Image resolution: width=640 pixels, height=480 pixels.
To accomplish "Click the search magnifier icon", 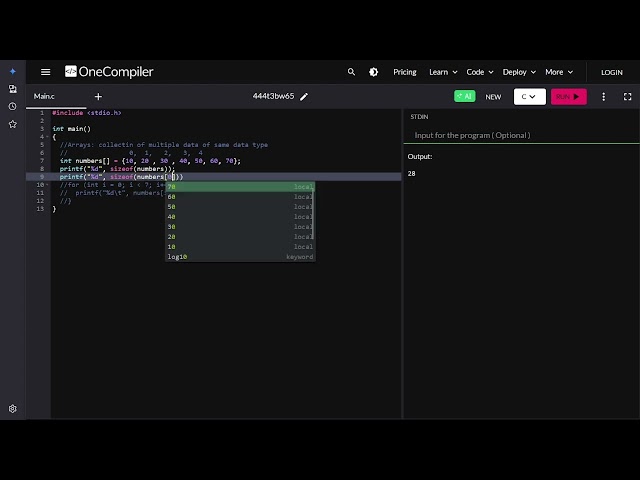I will click(x=351, y=72).
